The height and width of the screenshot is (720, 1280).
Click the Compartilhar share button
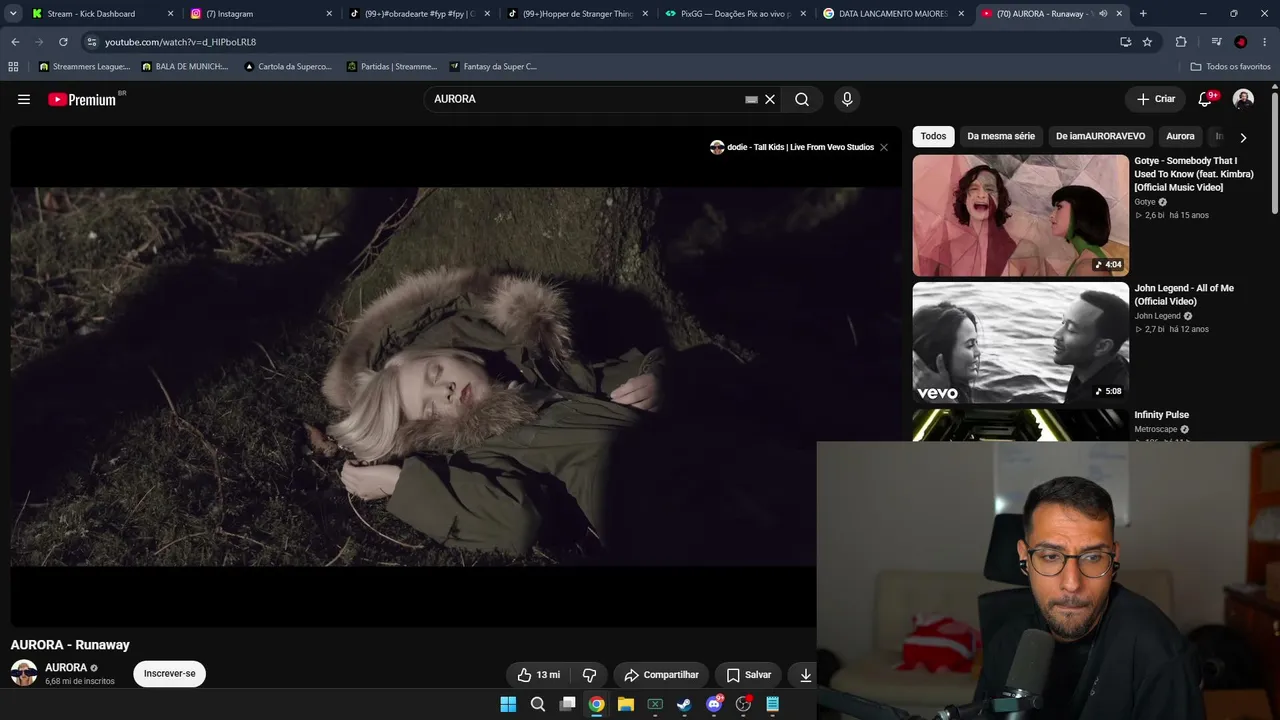click(661, 675)
